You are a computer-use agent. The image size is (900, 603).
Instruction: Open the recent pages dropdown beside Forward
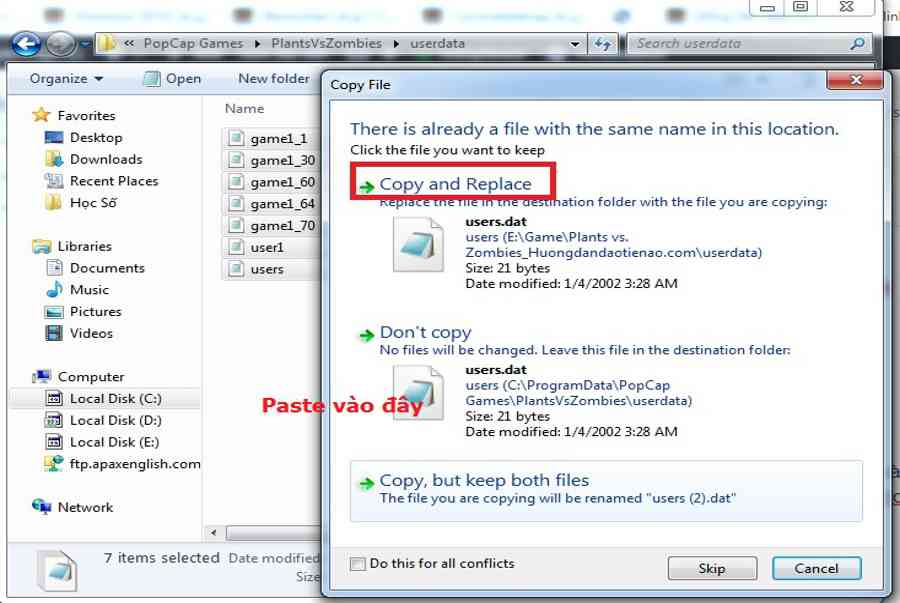click(x=85, y=44)
